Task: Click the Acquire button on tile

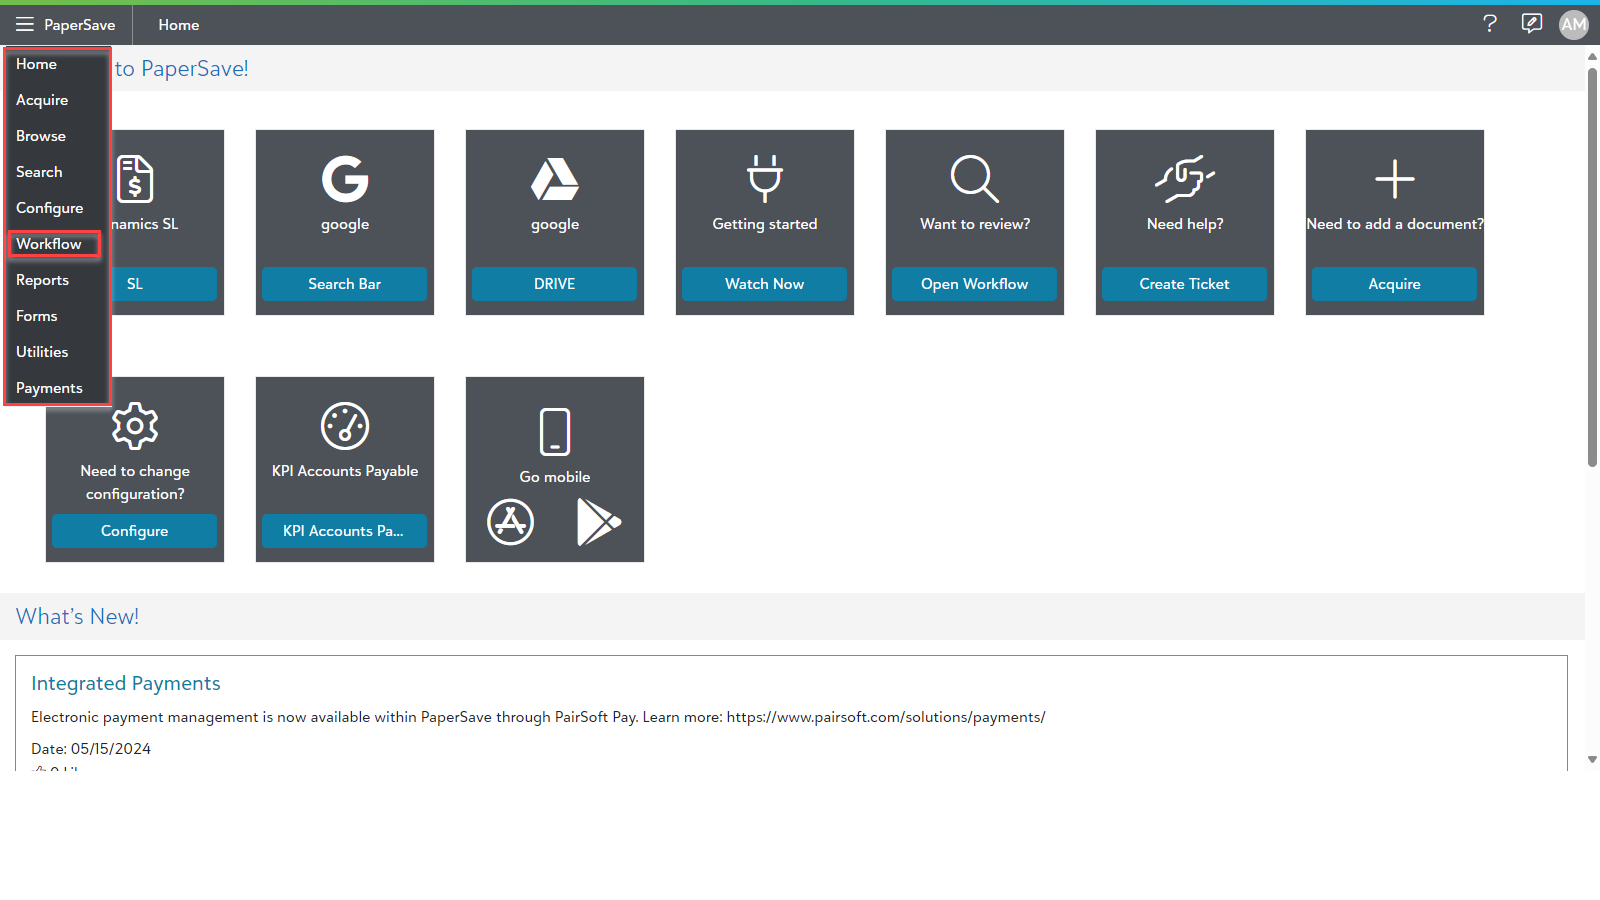Action: pos(1394,284)
